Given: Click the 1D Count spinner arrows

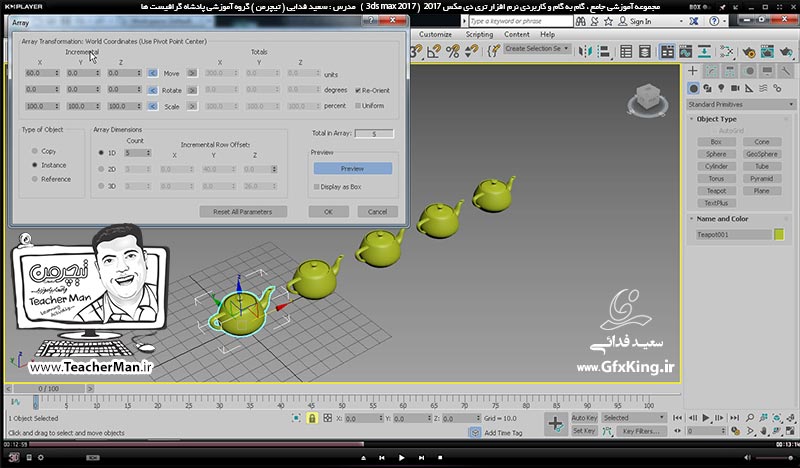Looking at the screenshot, I should (148, 153).
